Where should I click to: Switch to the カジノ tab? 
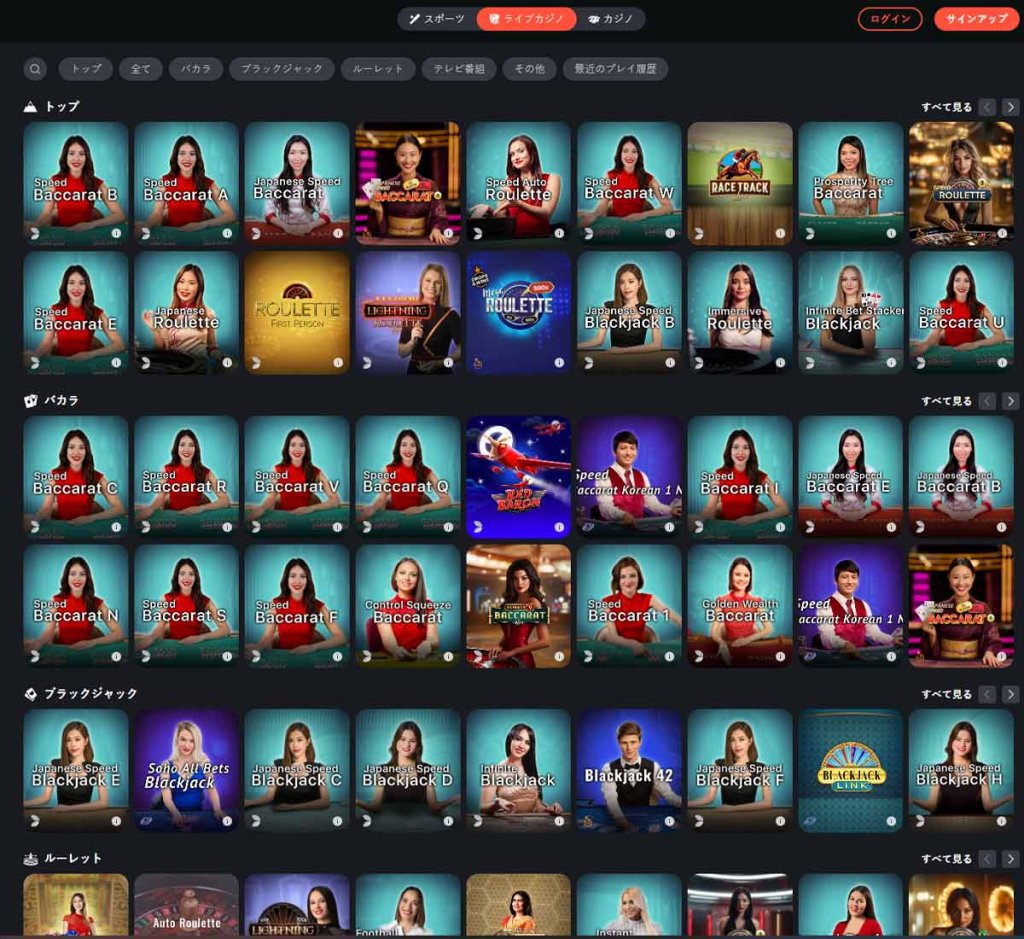tap(610, 19)
